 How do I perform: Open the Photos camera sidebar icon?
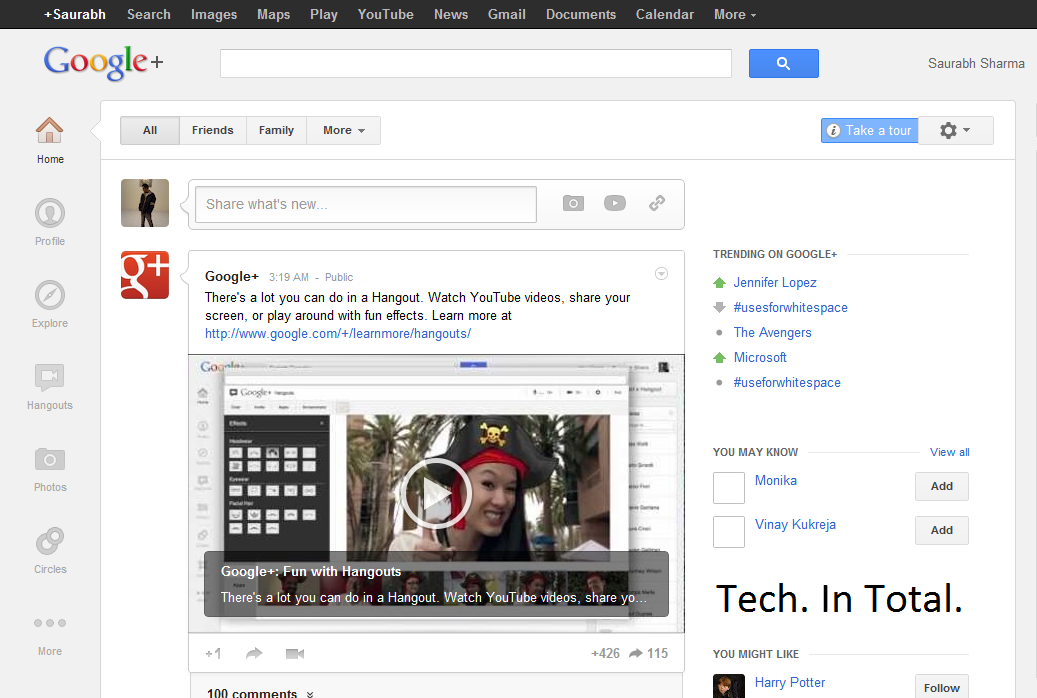[x=50, y=459]
